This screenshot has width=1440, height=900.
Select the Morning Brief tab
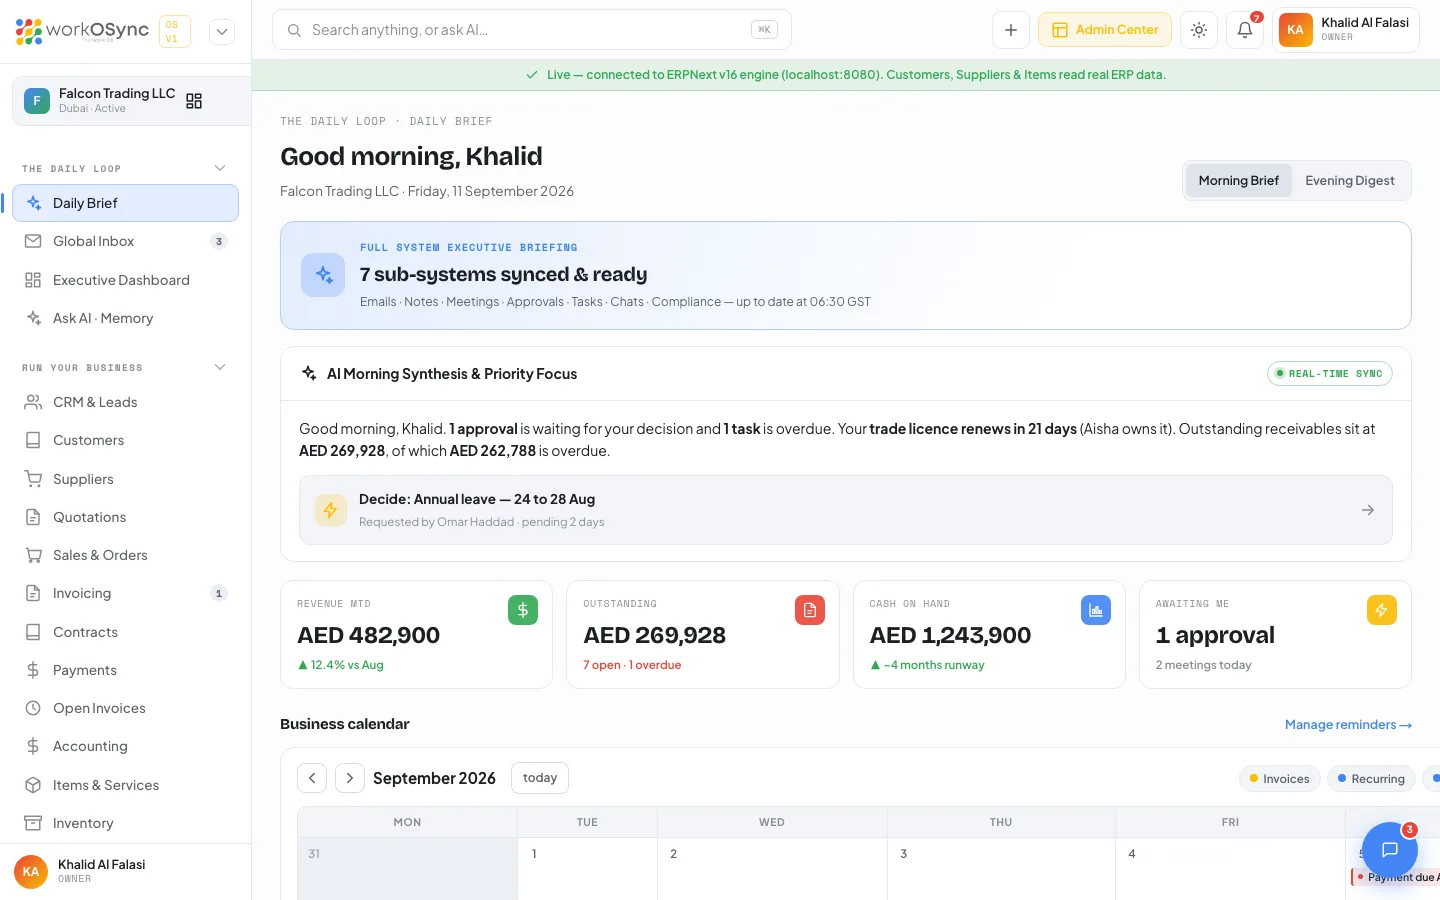pyautogui.click(x=1238, y=181)
